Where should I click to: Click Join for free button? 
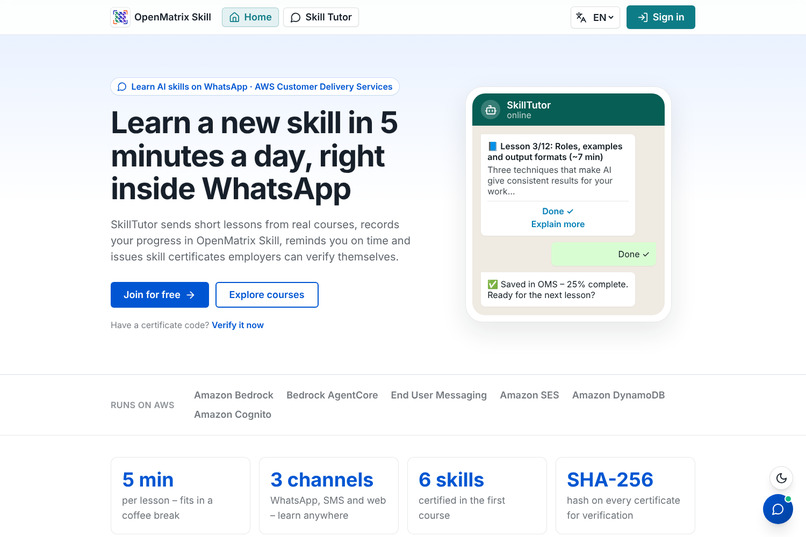click(x=160, y=295)
